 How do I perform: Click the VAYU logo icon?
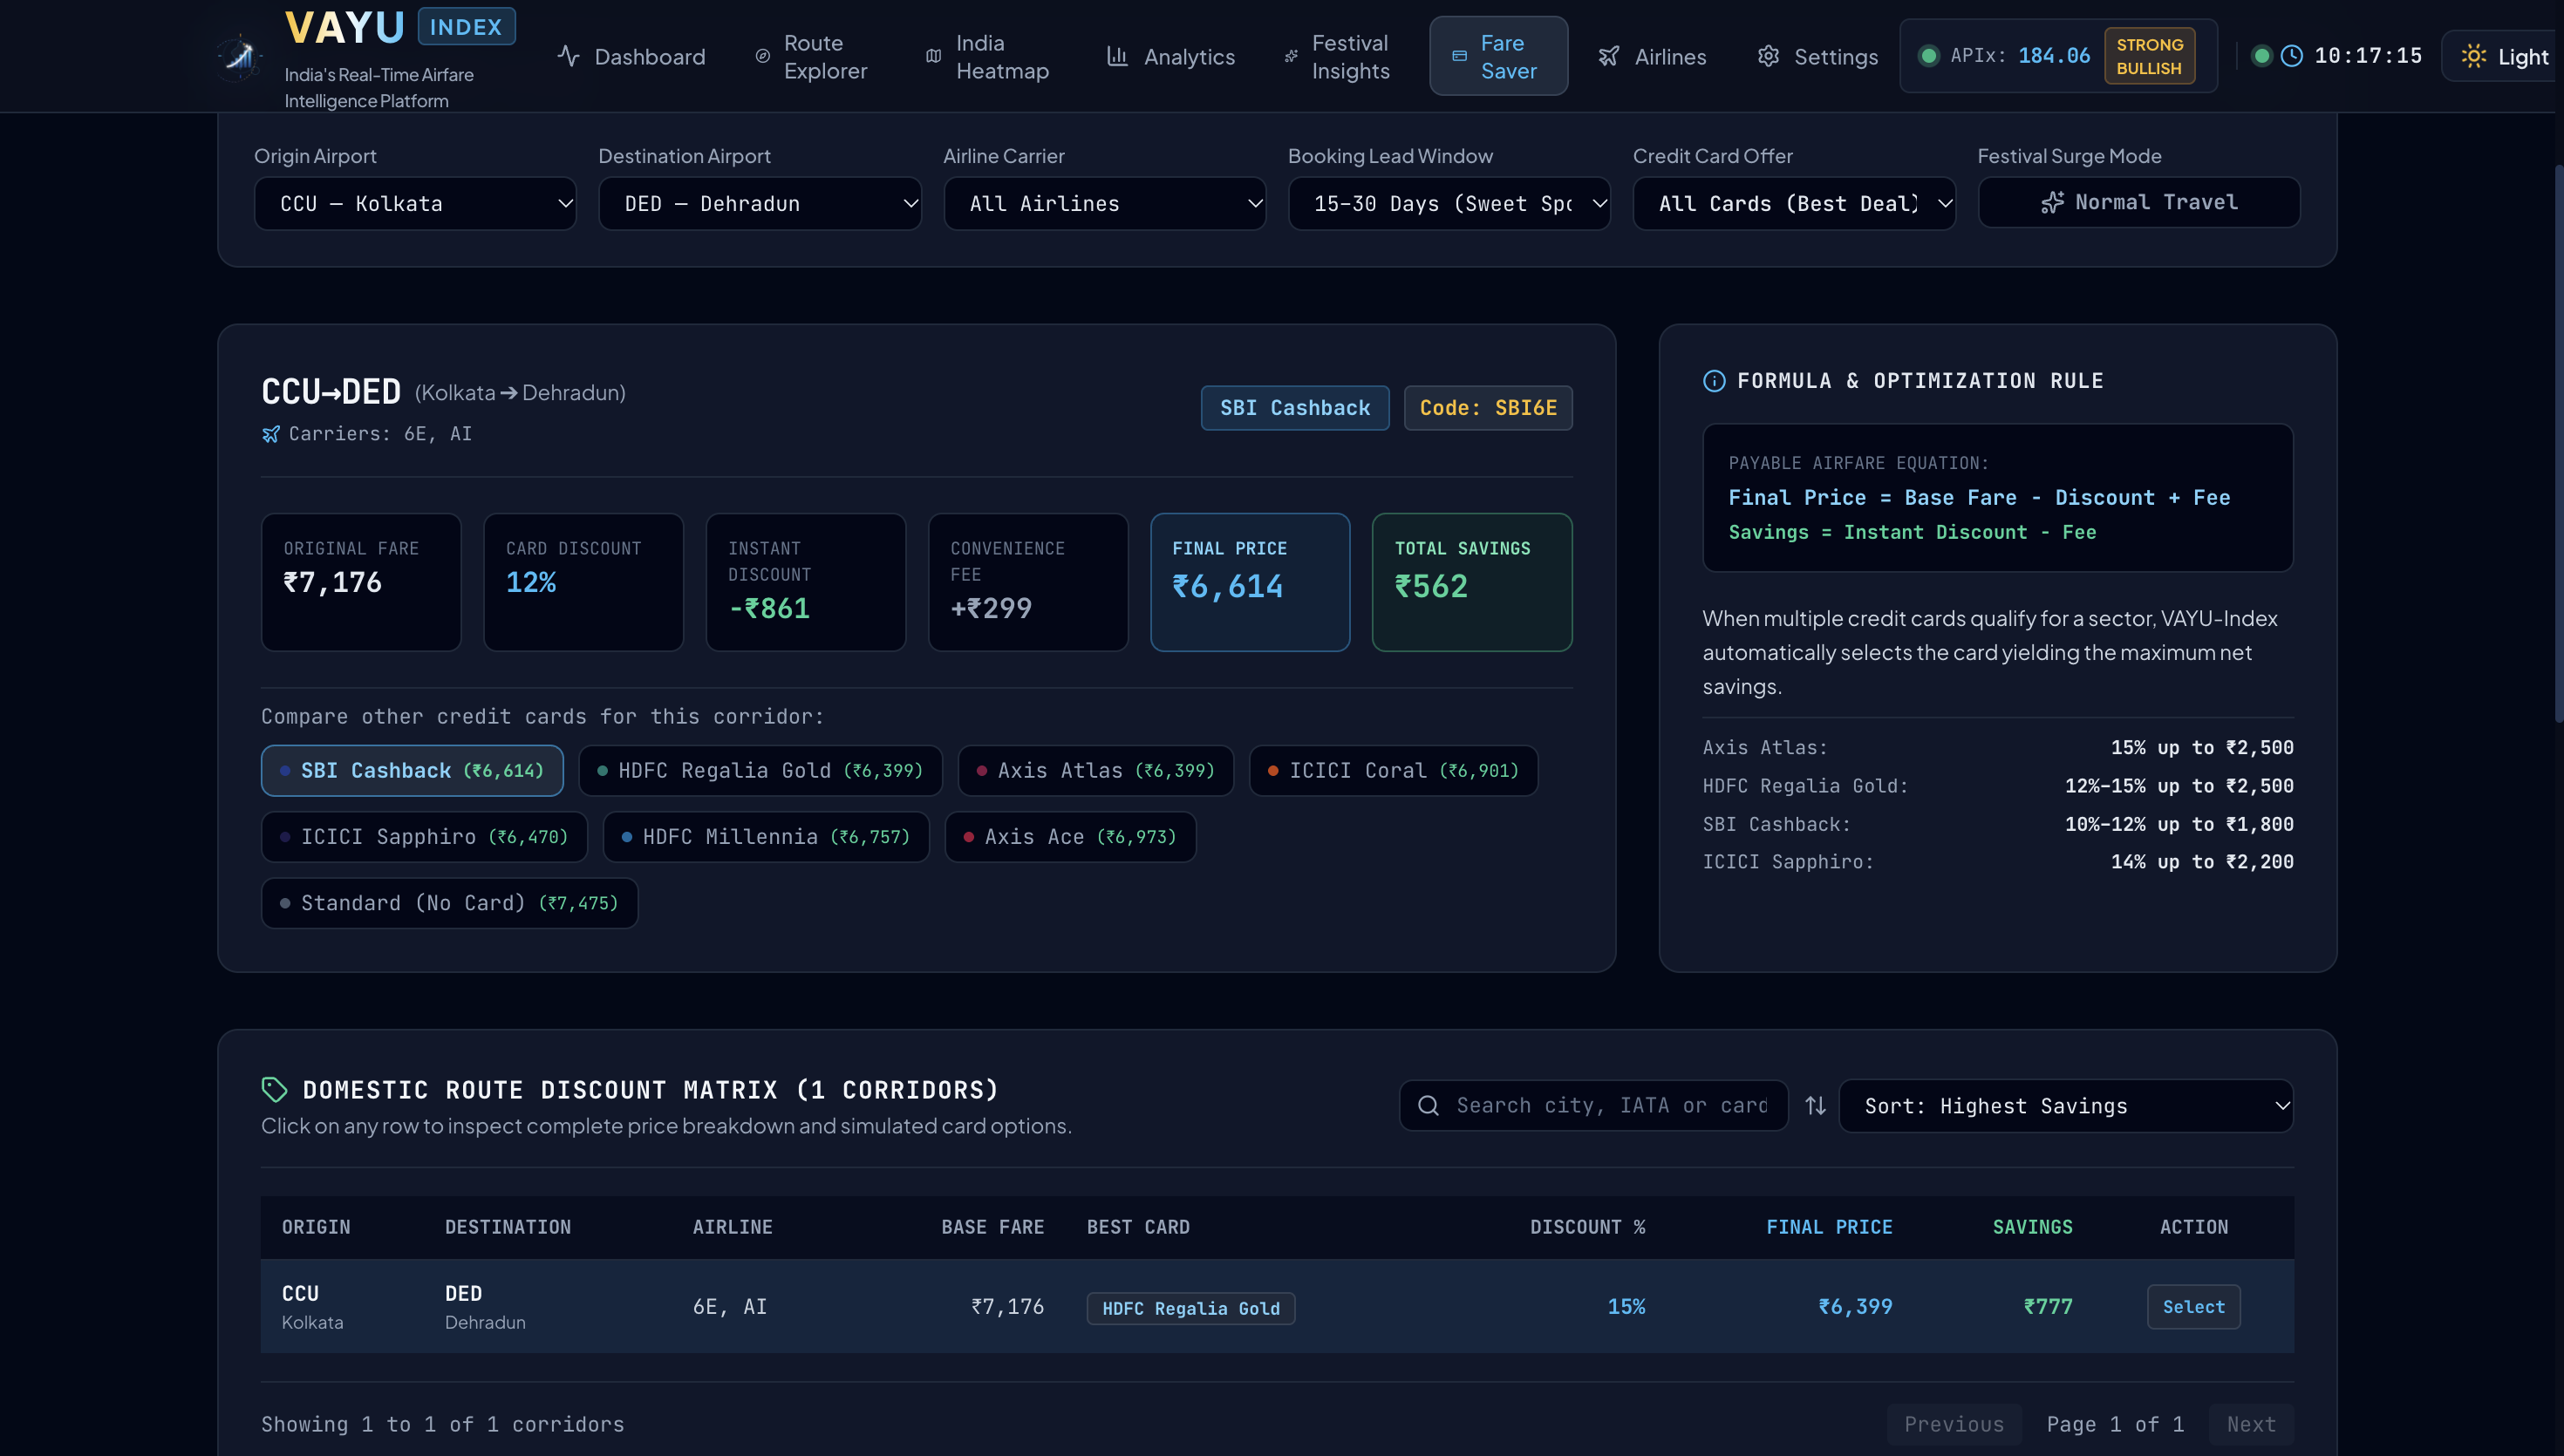pos(239,56)
